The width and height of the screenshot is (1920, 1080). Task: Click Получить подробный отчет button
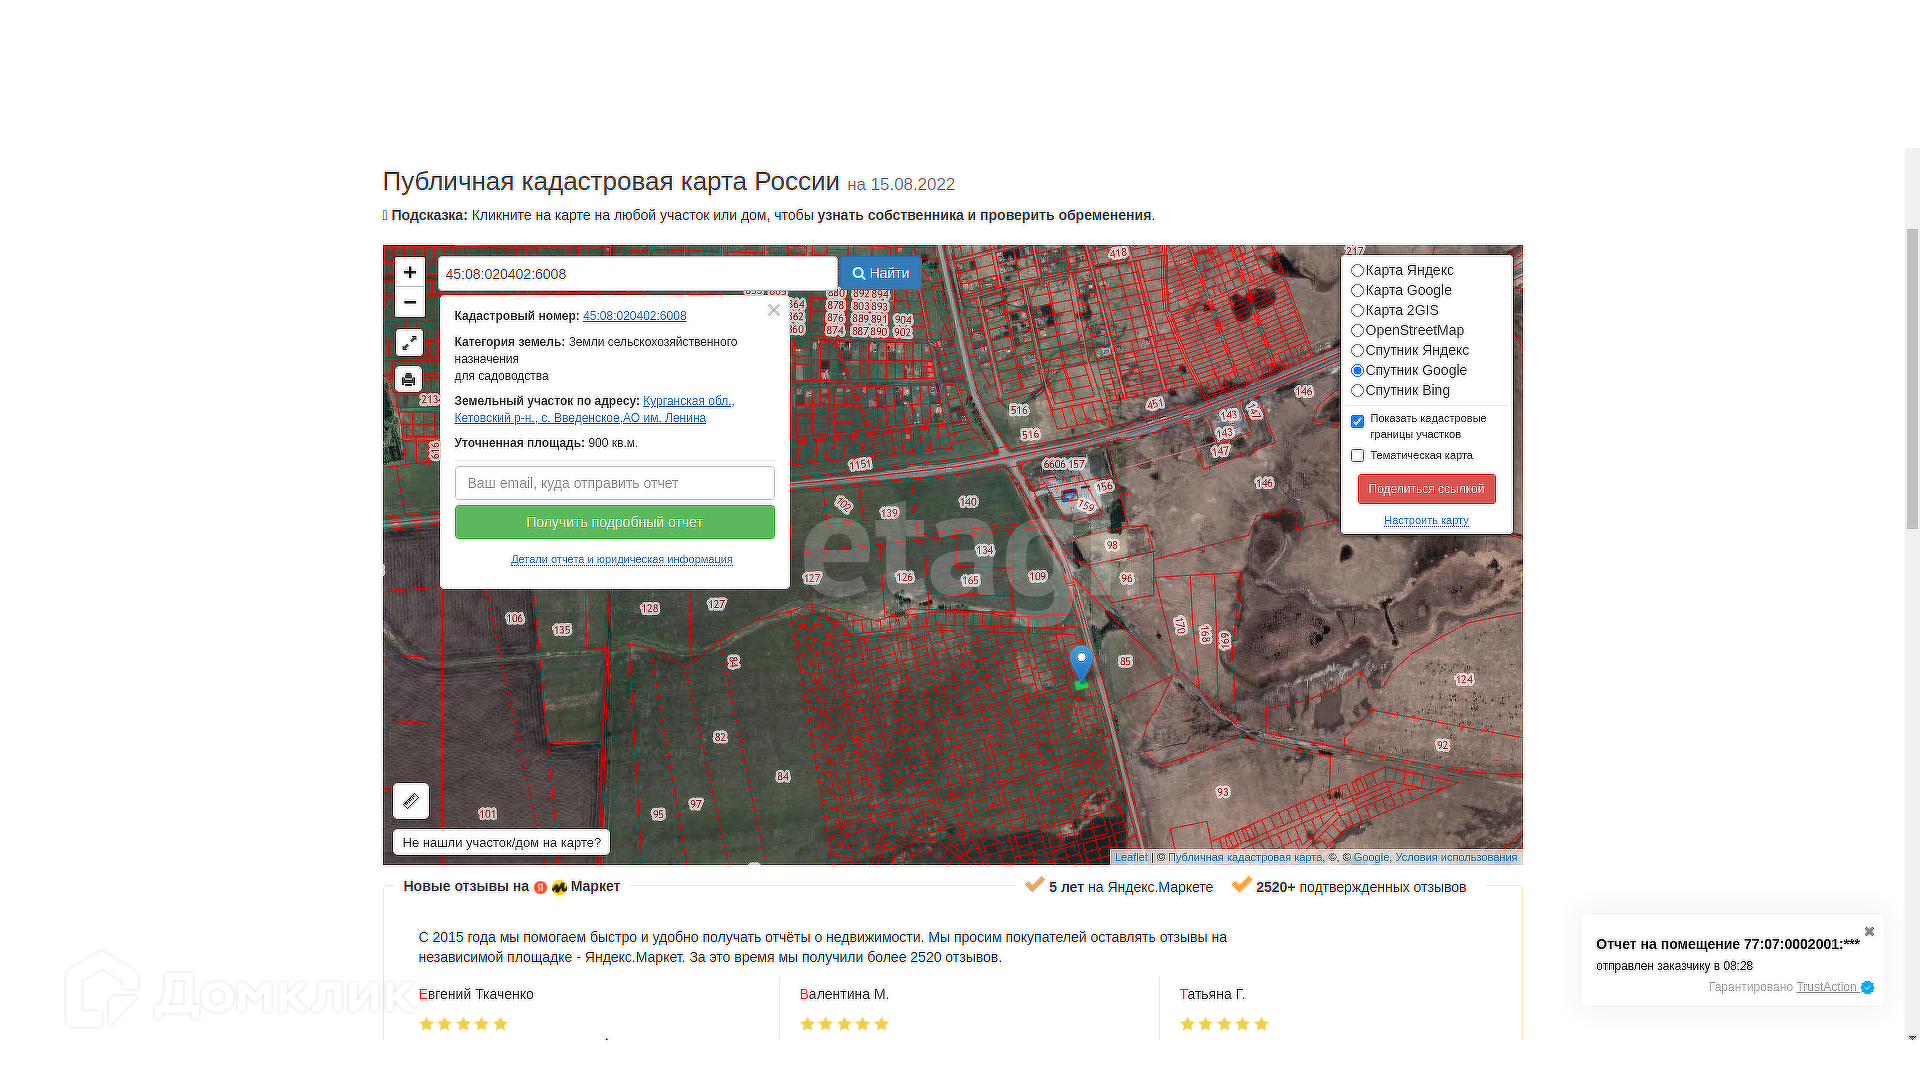[x=614, y=522]
